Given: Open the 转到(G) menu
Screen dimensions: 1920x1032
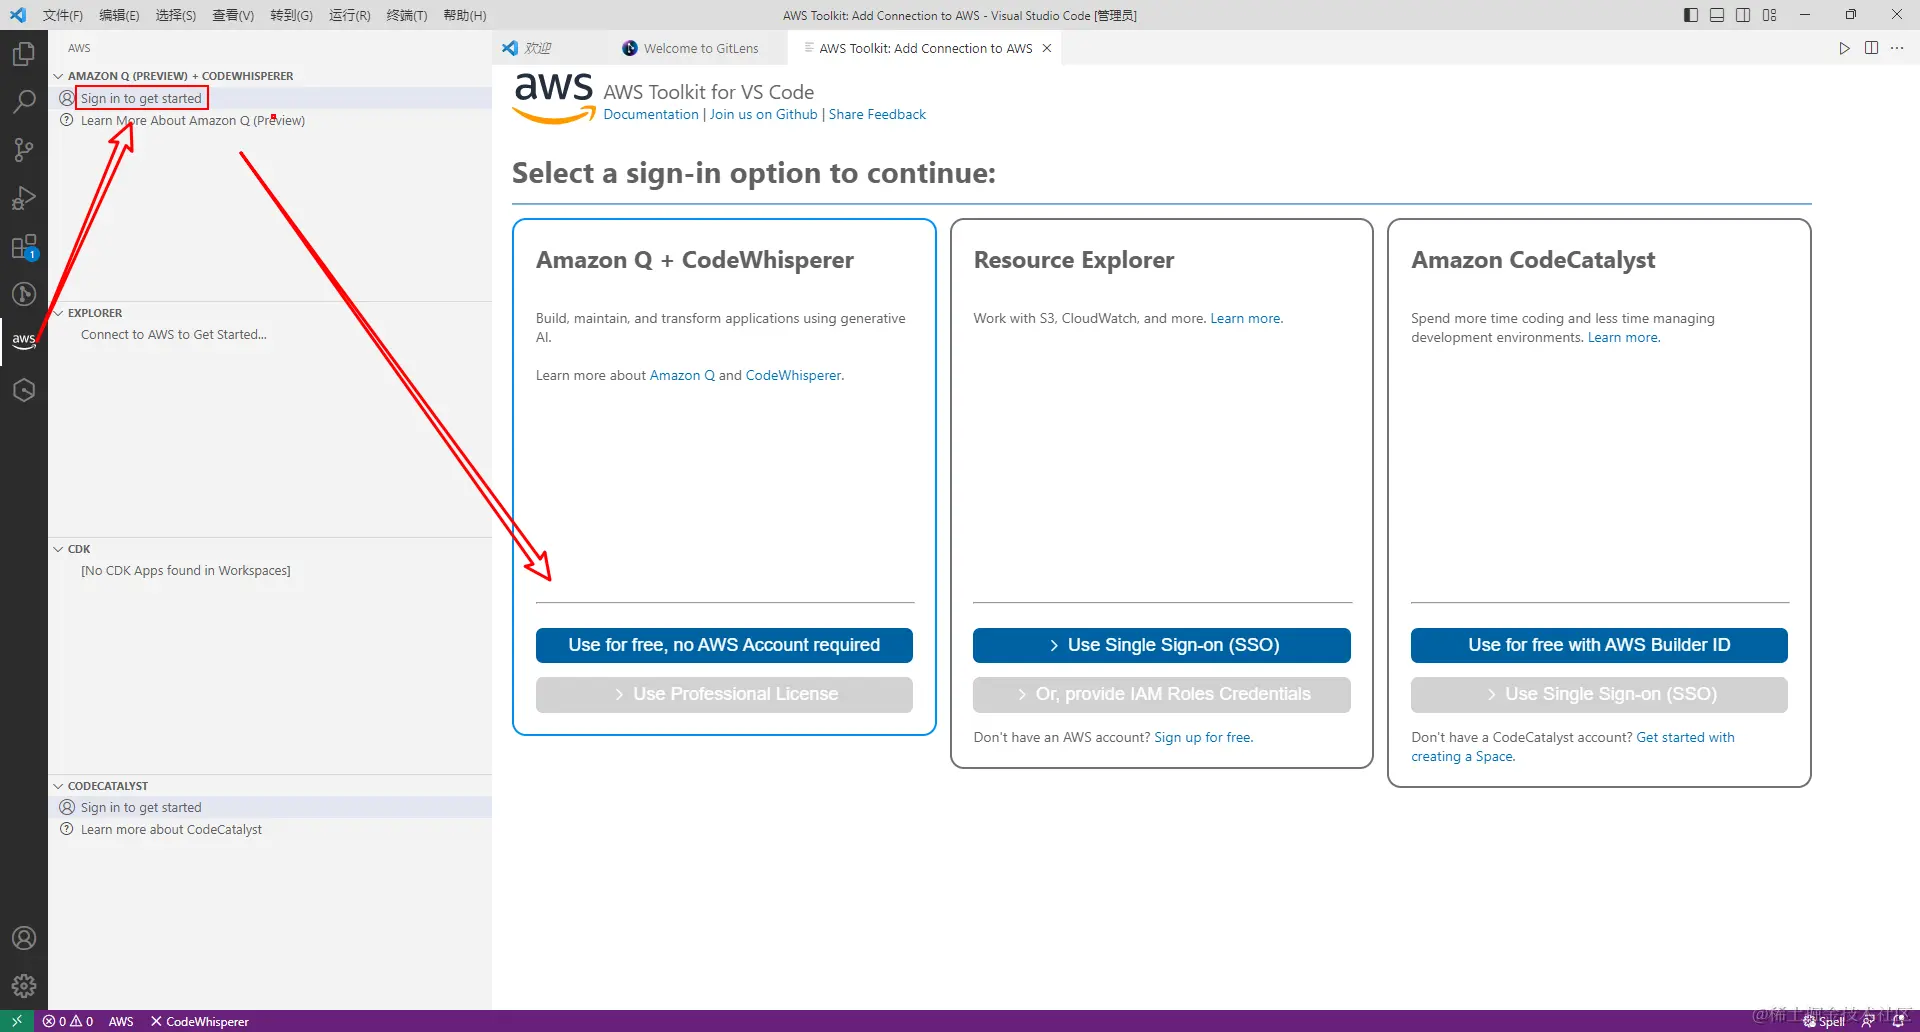Looking at the screenshot, I should [291, 15].
